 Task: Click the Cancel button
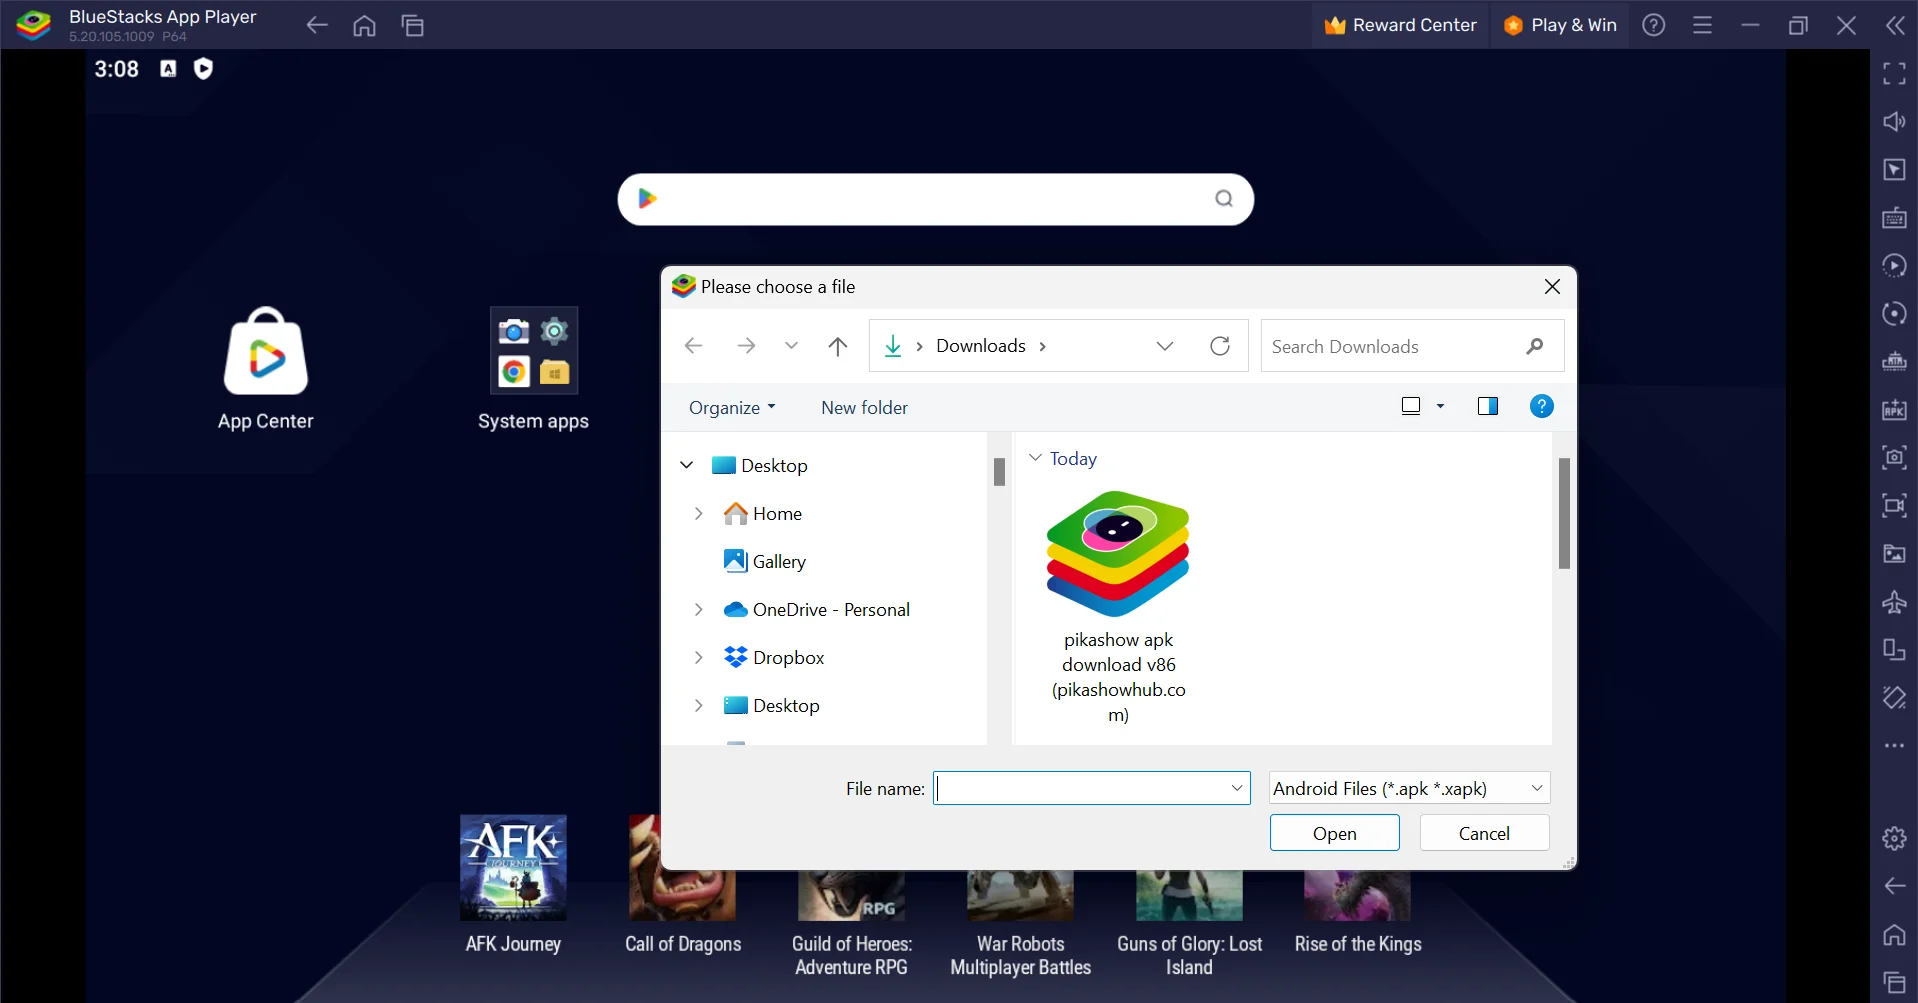tap(1484, 833)
